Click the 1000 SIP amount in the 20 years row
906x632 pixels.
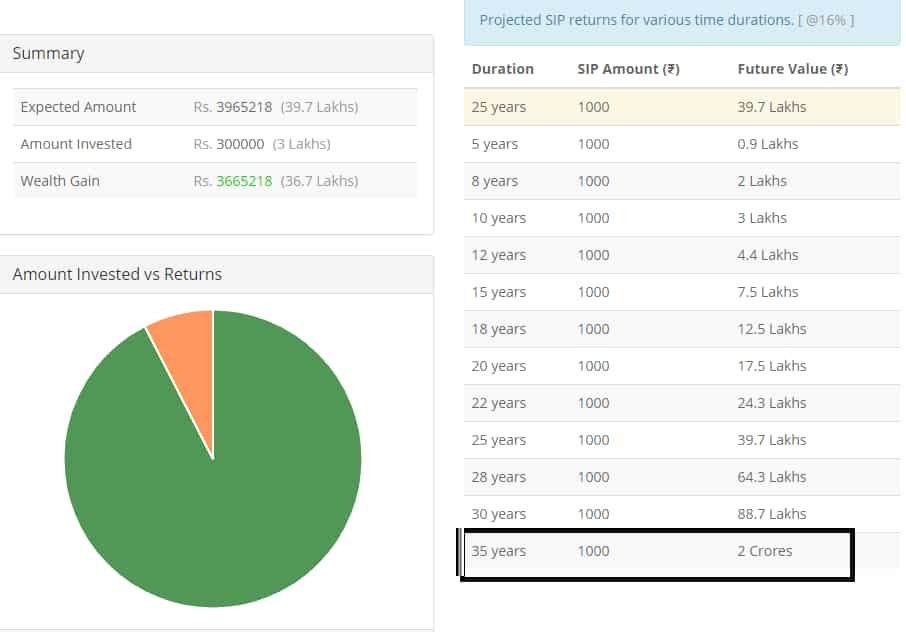pyautogui.click(x=593, y=366)
